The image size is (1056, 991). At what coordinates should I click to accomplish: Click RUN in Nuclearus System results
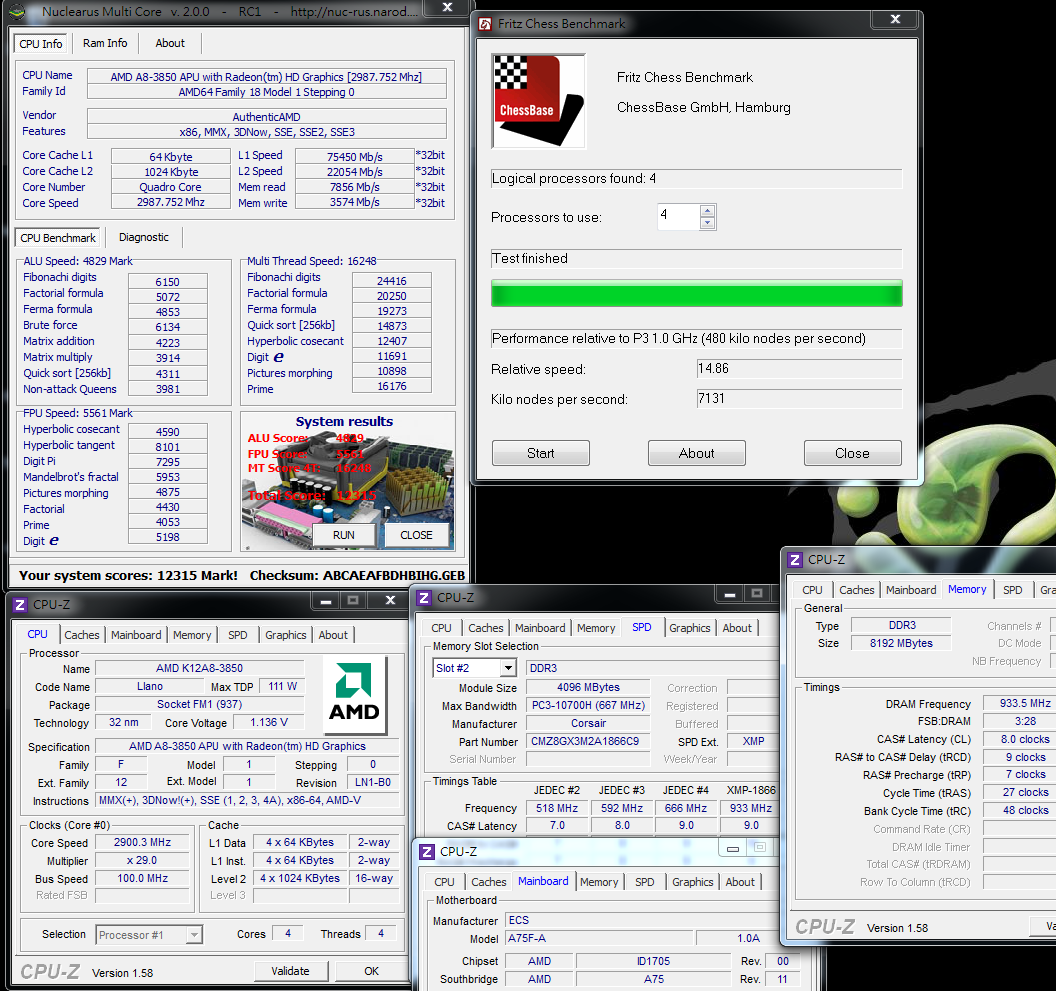click(x=343, y=535)
